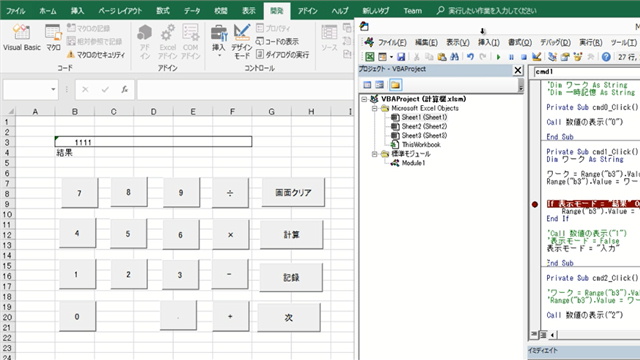
Task: Switch to the Team ribbon tab
Action: coord(412,11)
